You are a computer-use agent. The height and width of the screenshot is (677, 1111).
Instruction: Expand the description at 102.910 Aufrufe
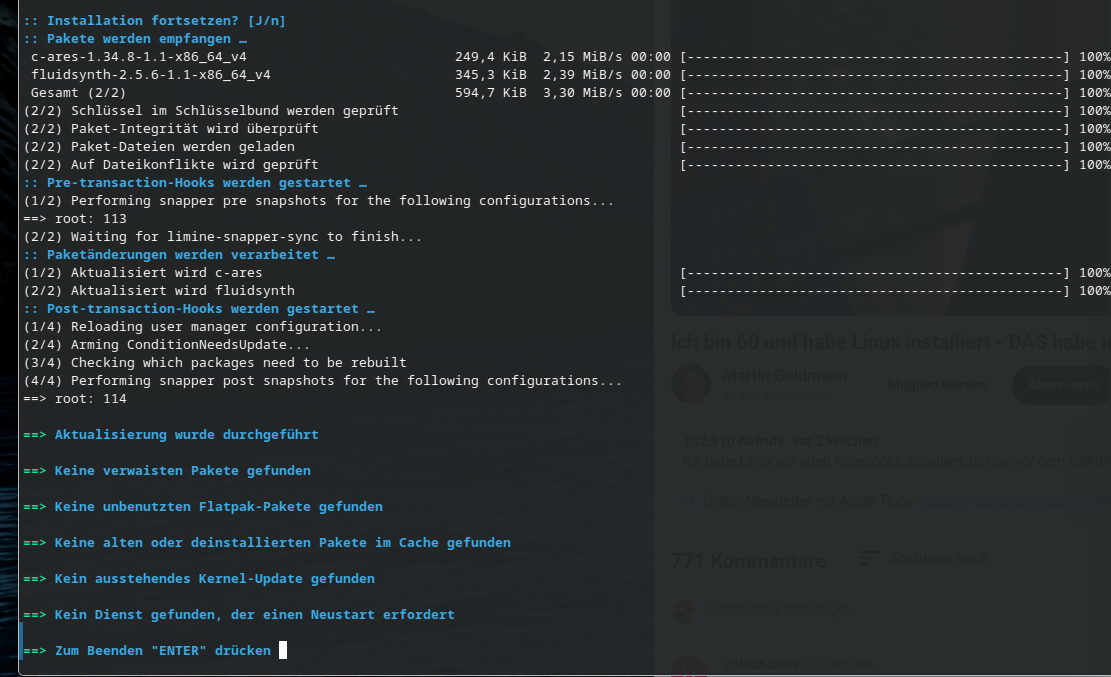pyautogui.click(x=779, y=441)
